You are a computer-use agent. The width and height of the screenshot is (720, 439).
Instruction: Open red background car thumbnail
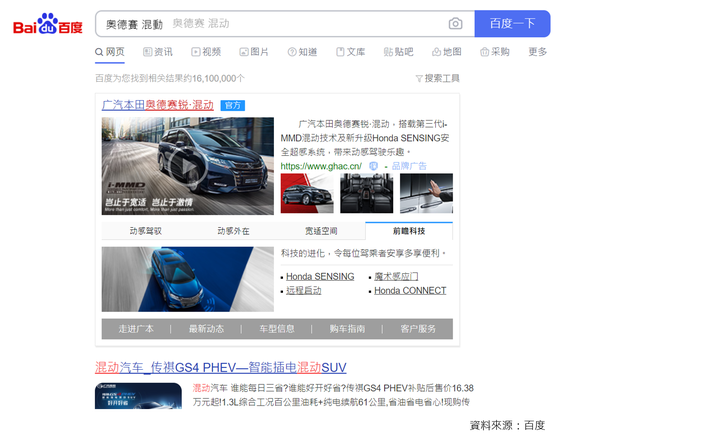[x=307, y=193]
